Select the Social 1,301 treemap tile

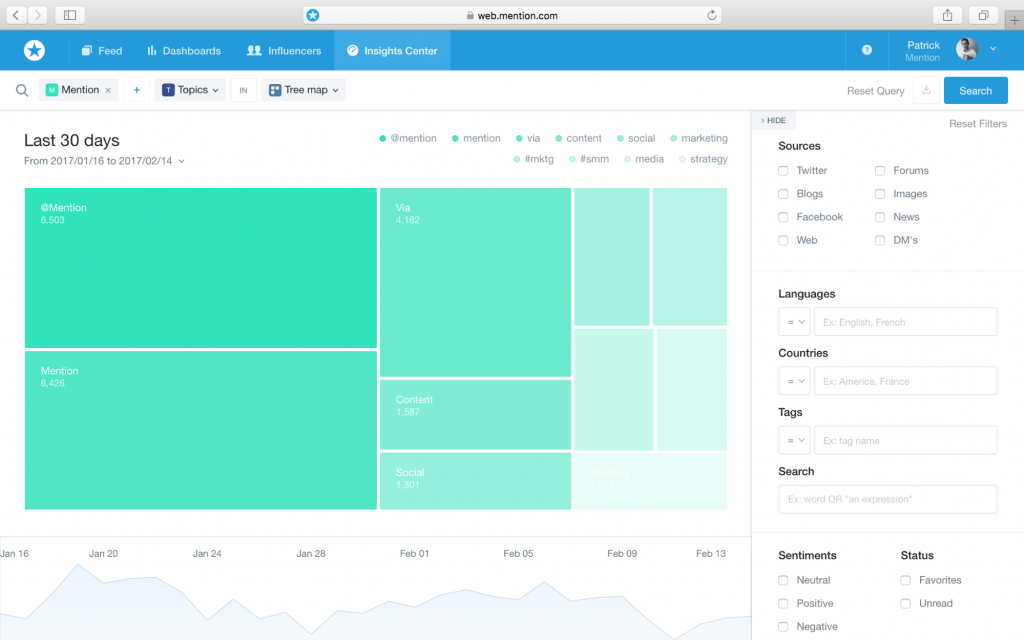coord(475,481)
